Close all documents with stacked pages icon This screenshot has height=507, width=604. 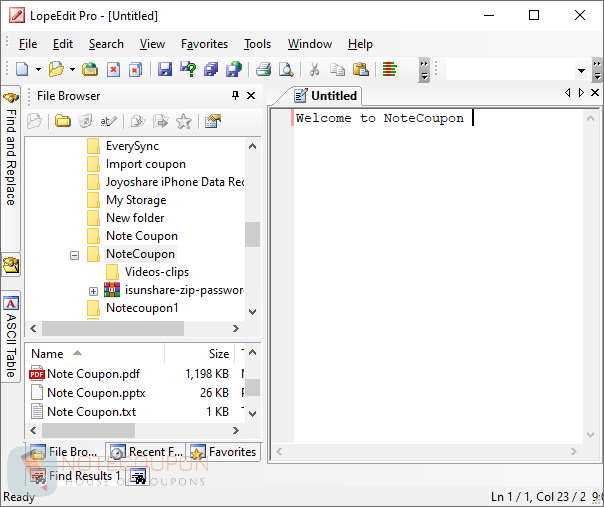click(x=135, y=69)
